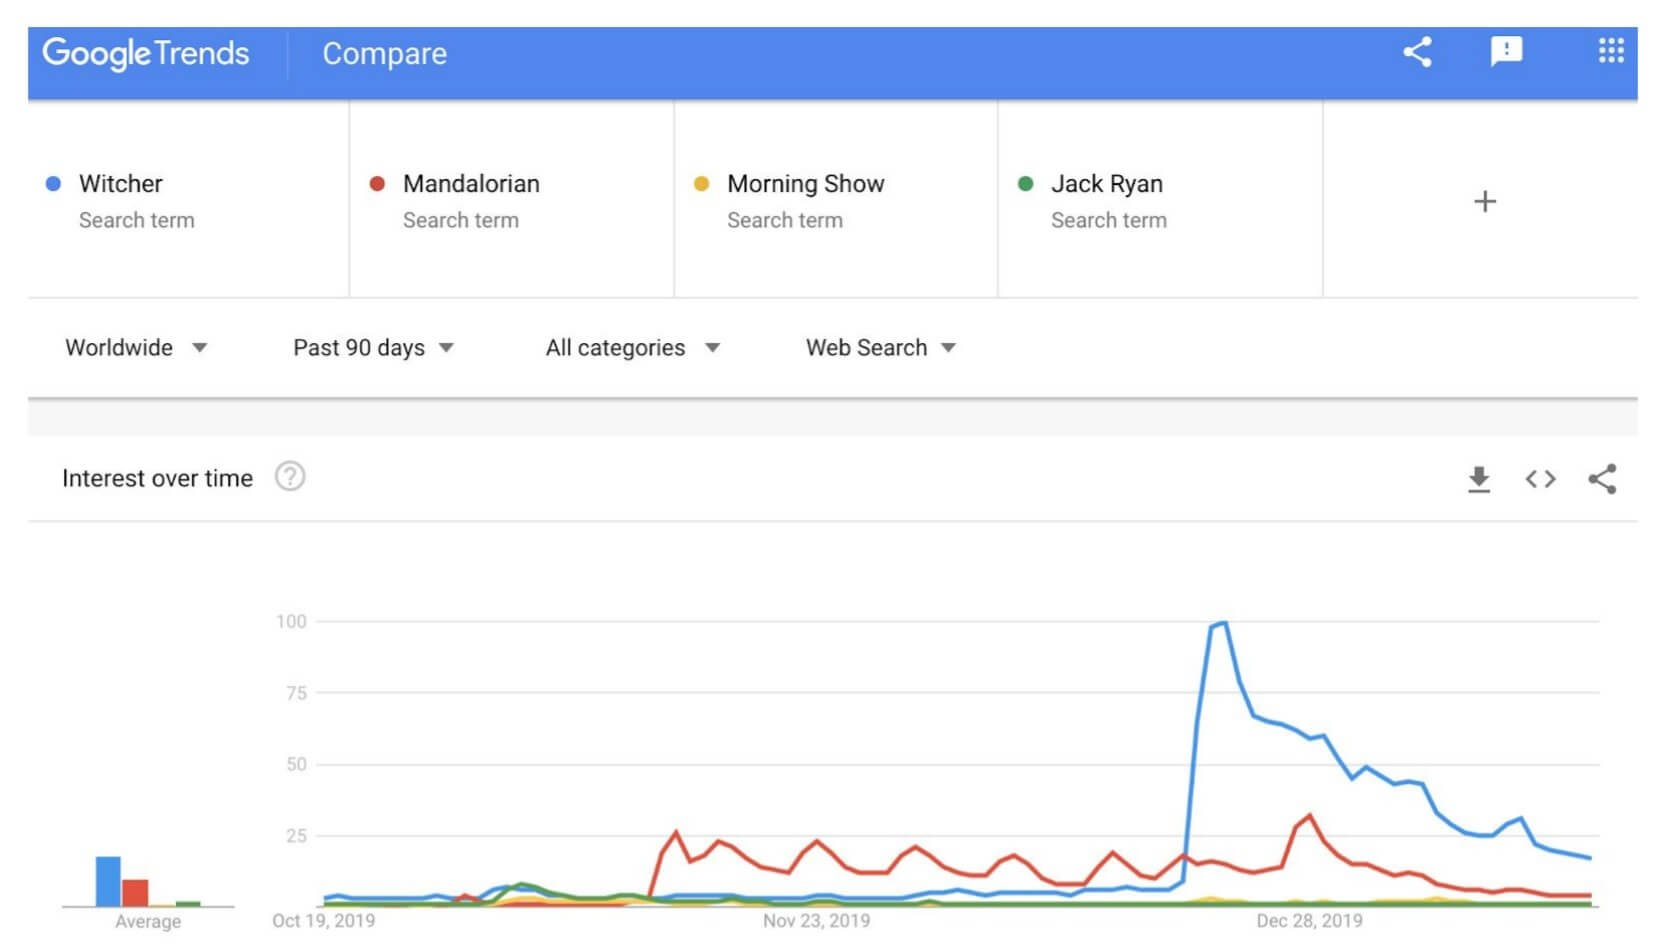Screen dimensions: 1665x947
Task: Open the Worldwide region dropdown
Action: 136,348
